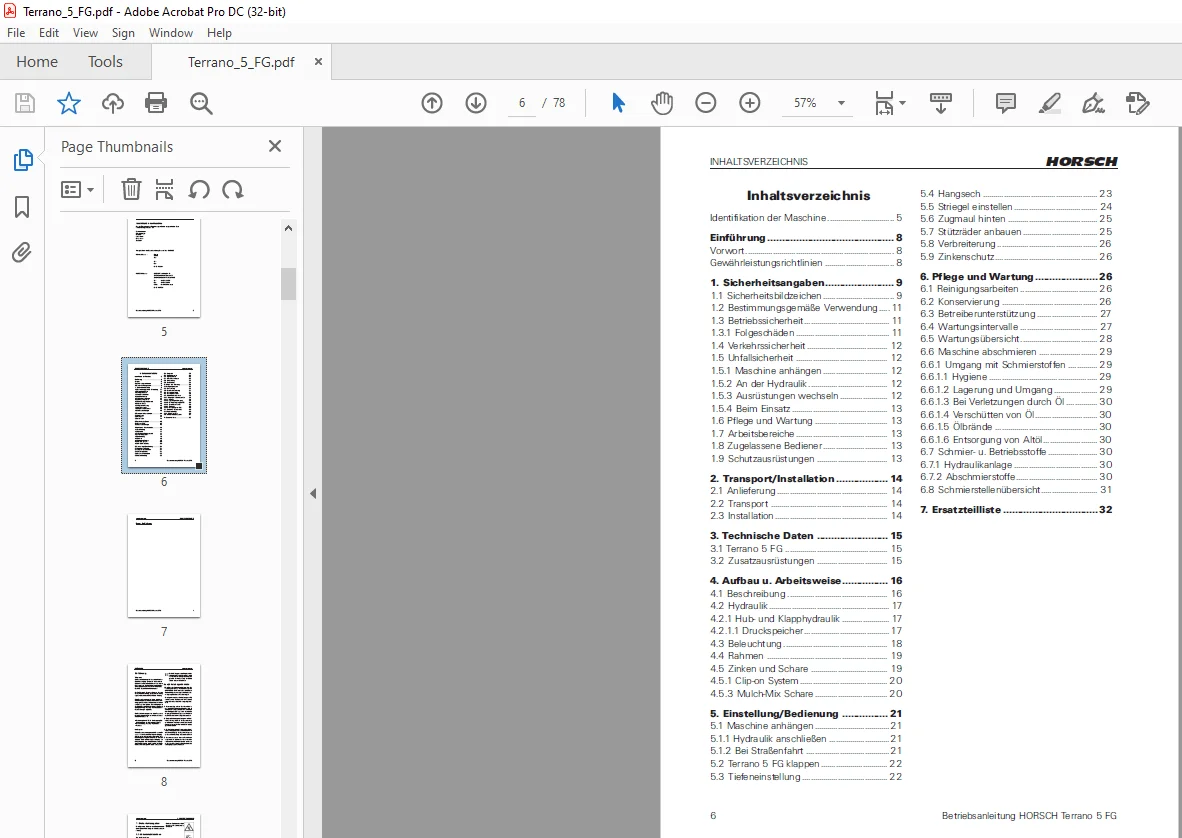Click thumbnail scrollbar up arrow
The image size is (1182, 838).
tap(288, 228)
